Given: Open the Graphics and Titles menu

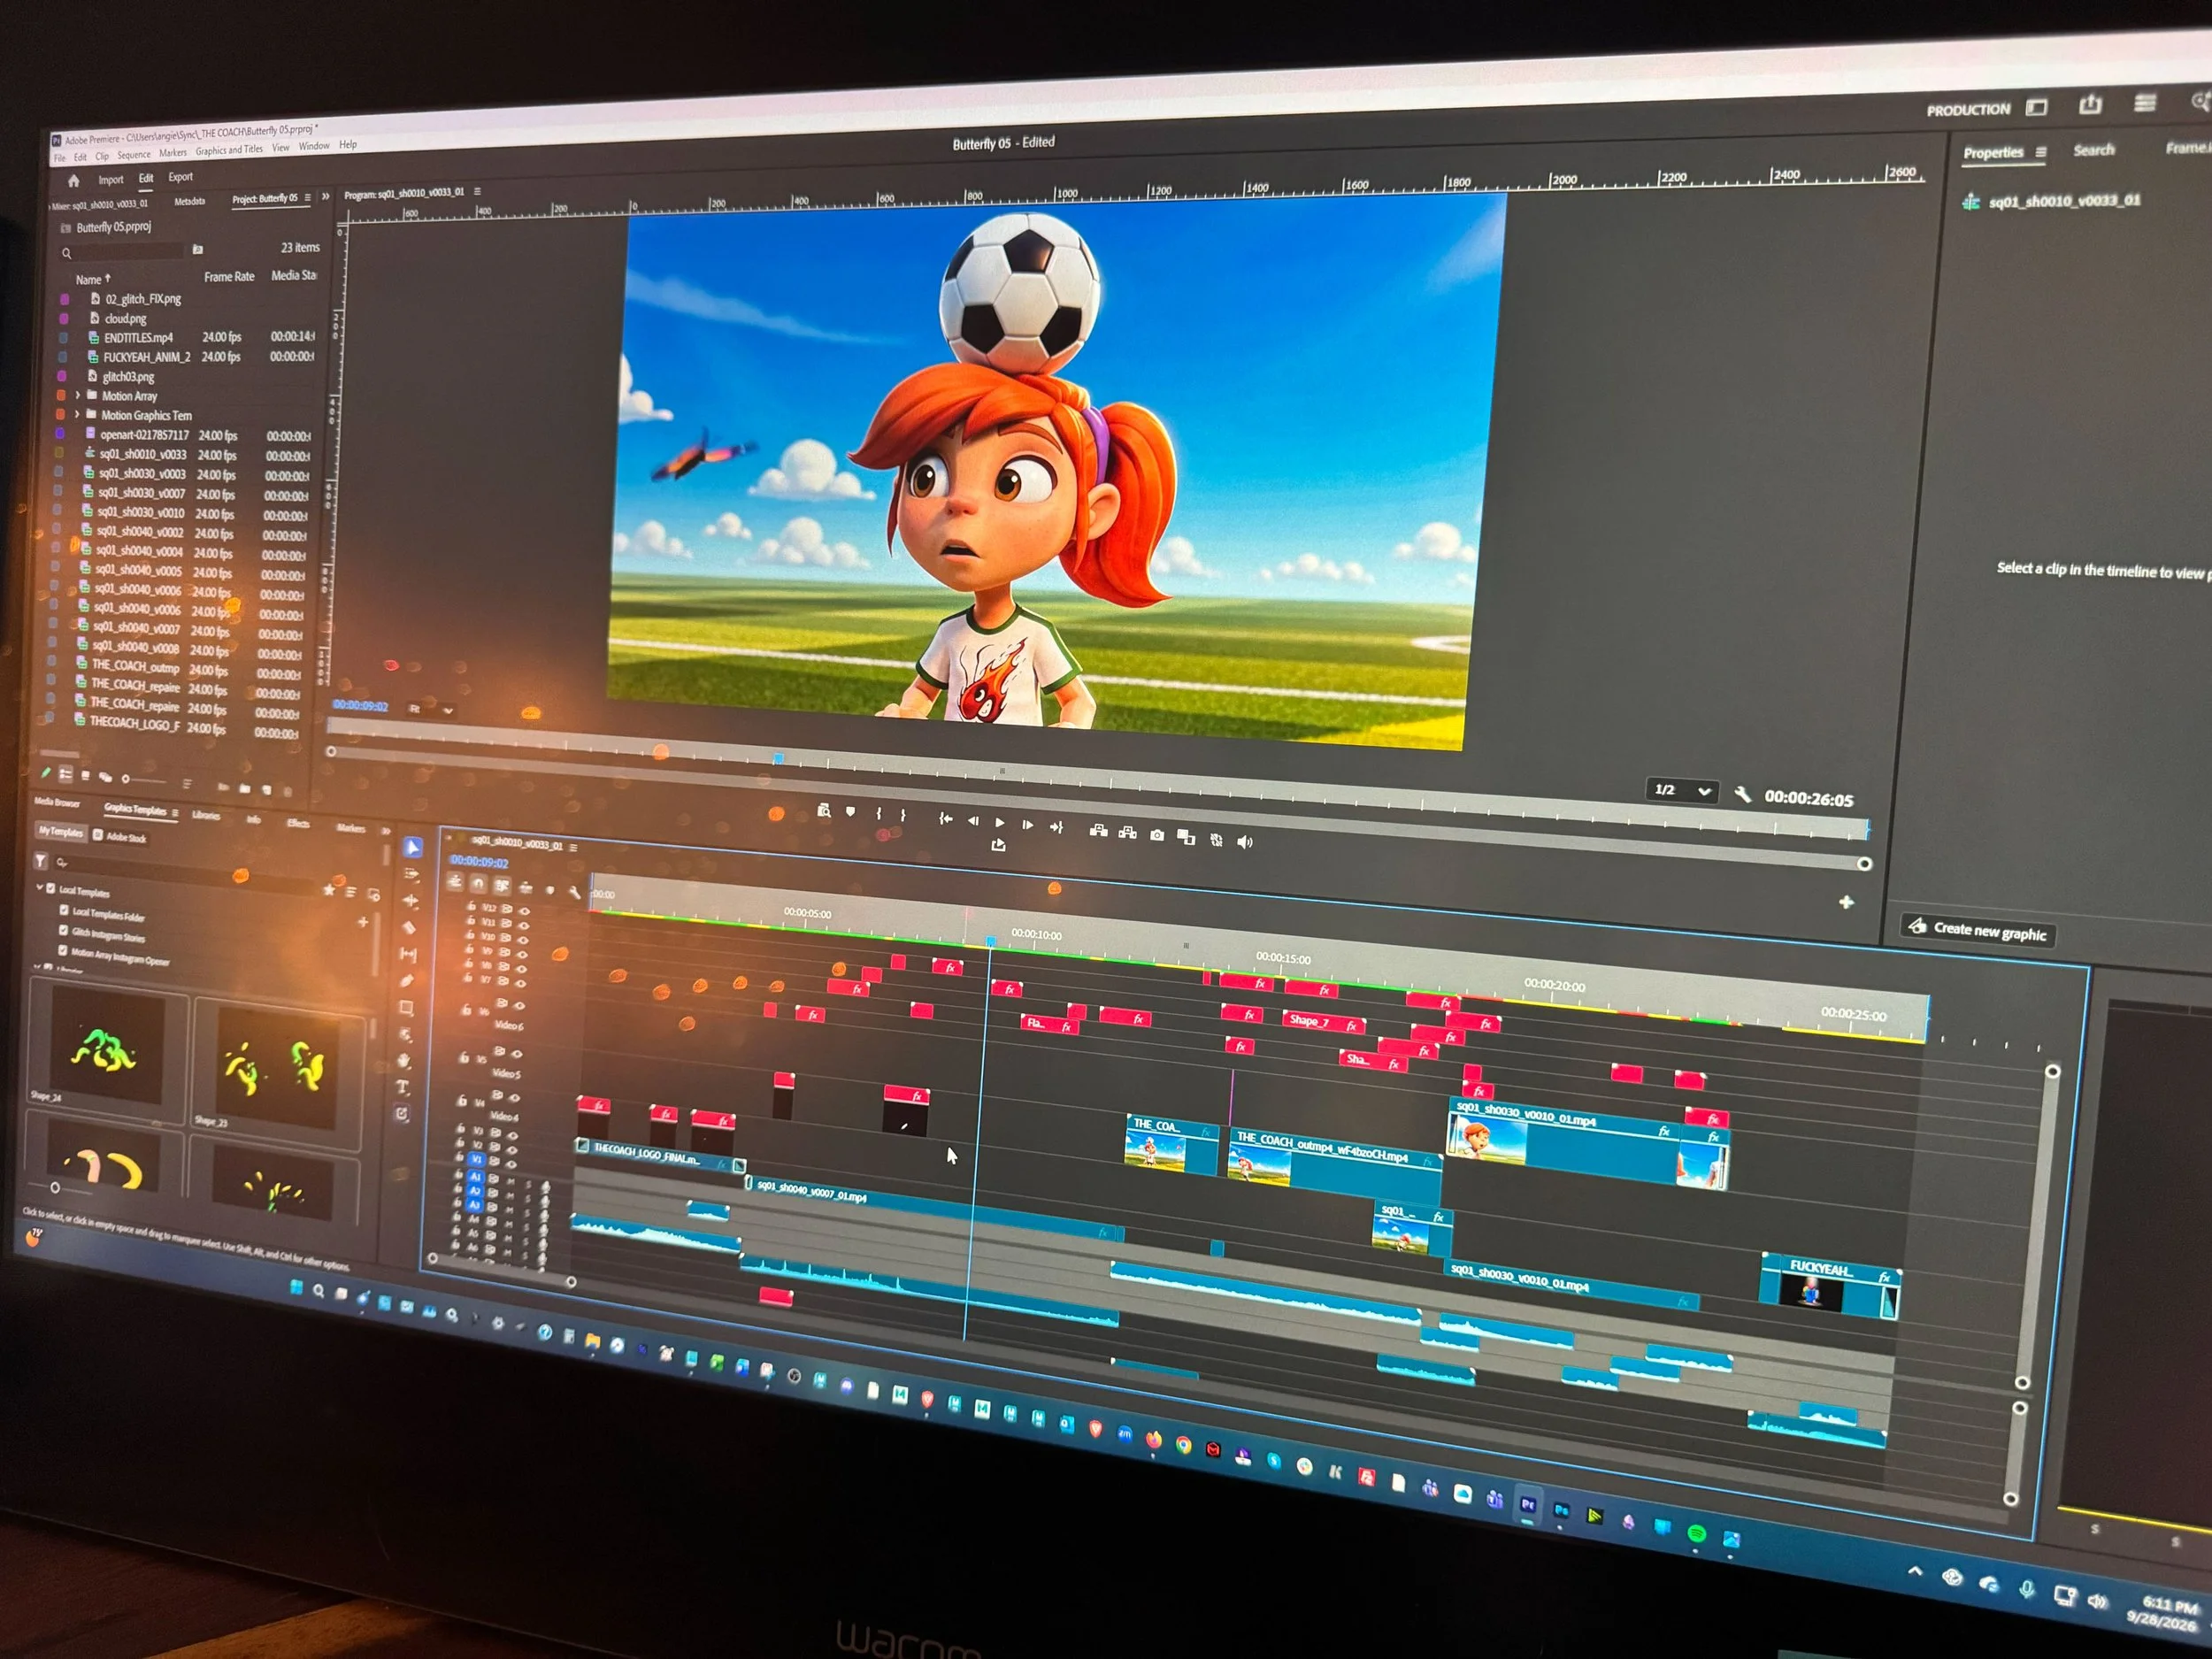Looking at the screenshot, I should coord(229,150).
